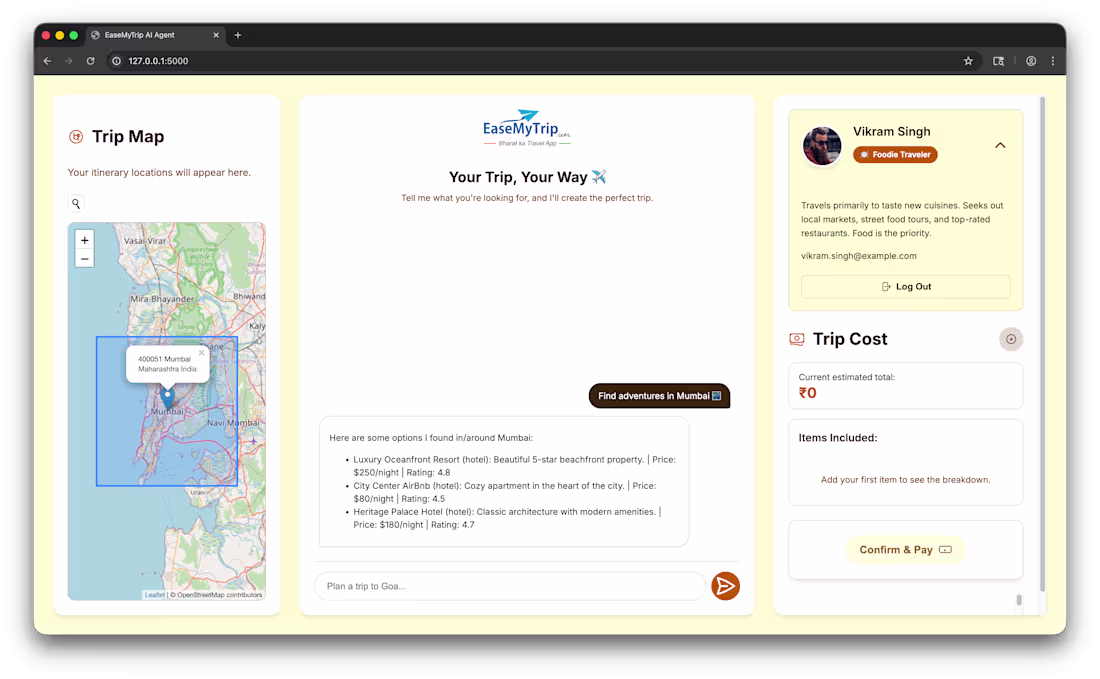Viewport: 1100px width, 679px height.
Task: Click the blue Mumbai map marker
Action: pos(167,398)
